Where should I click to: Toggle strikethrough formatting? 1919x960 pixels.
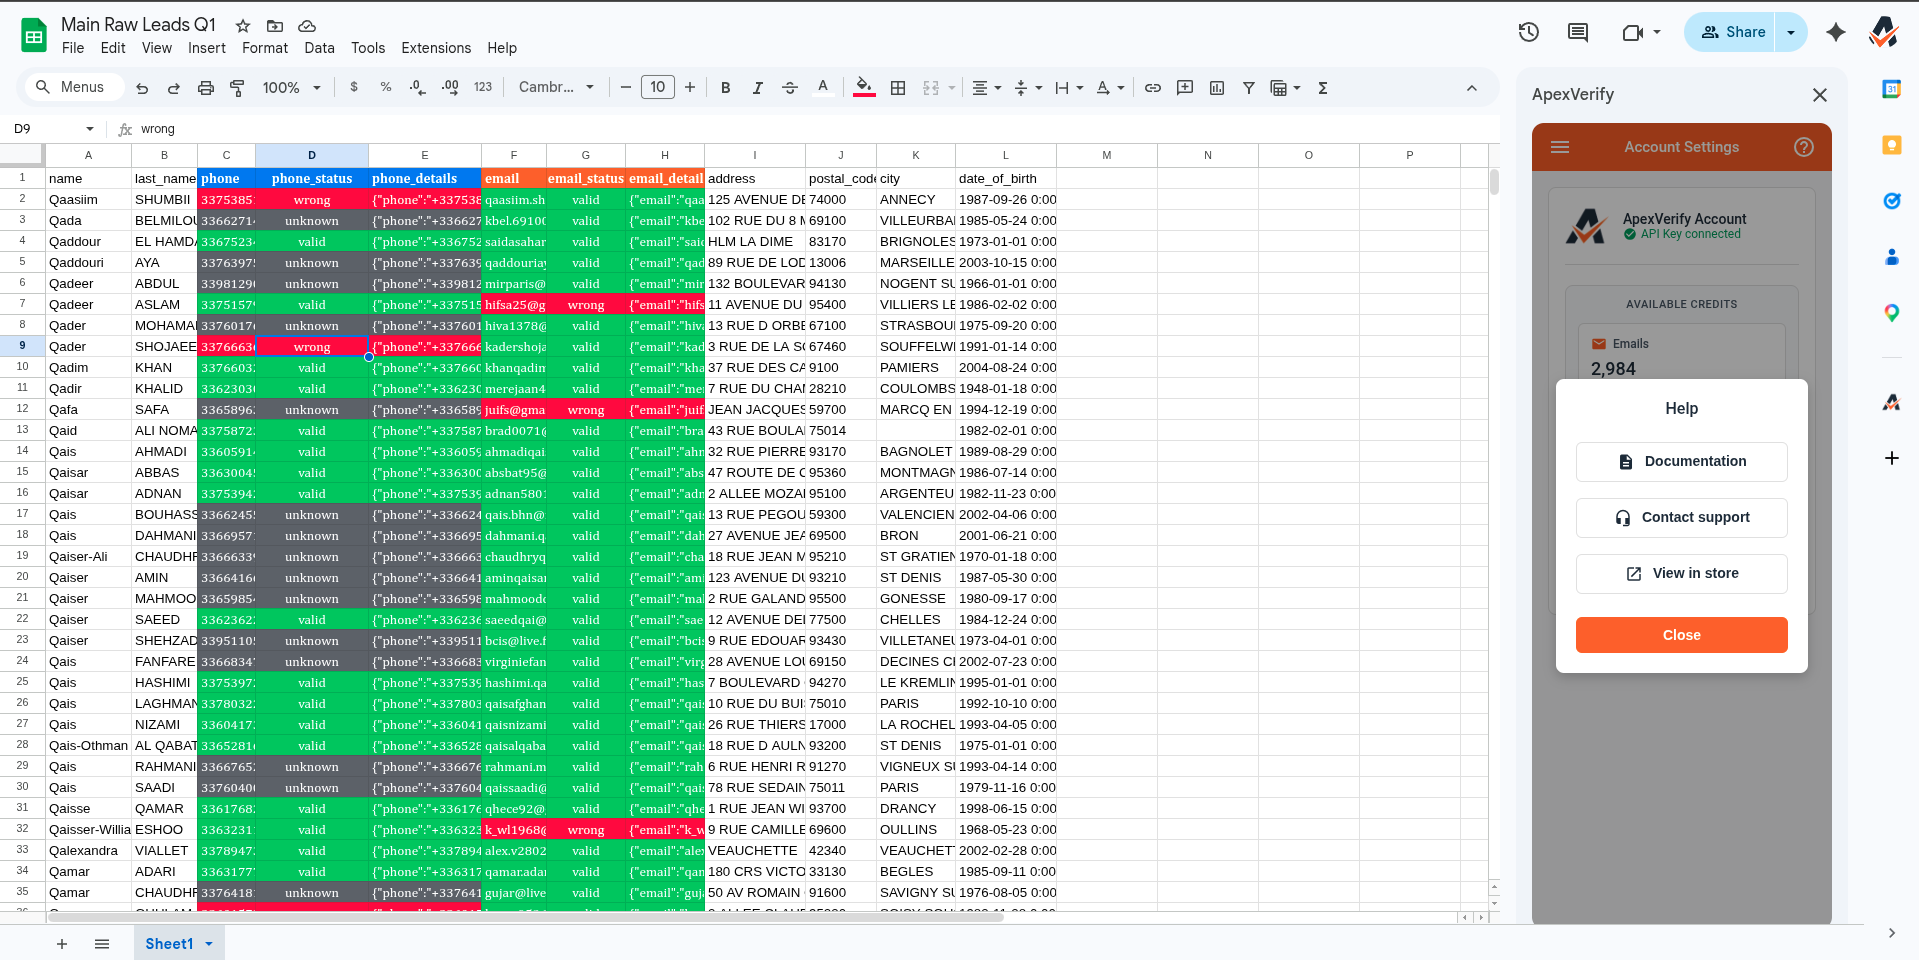point(789,88)
